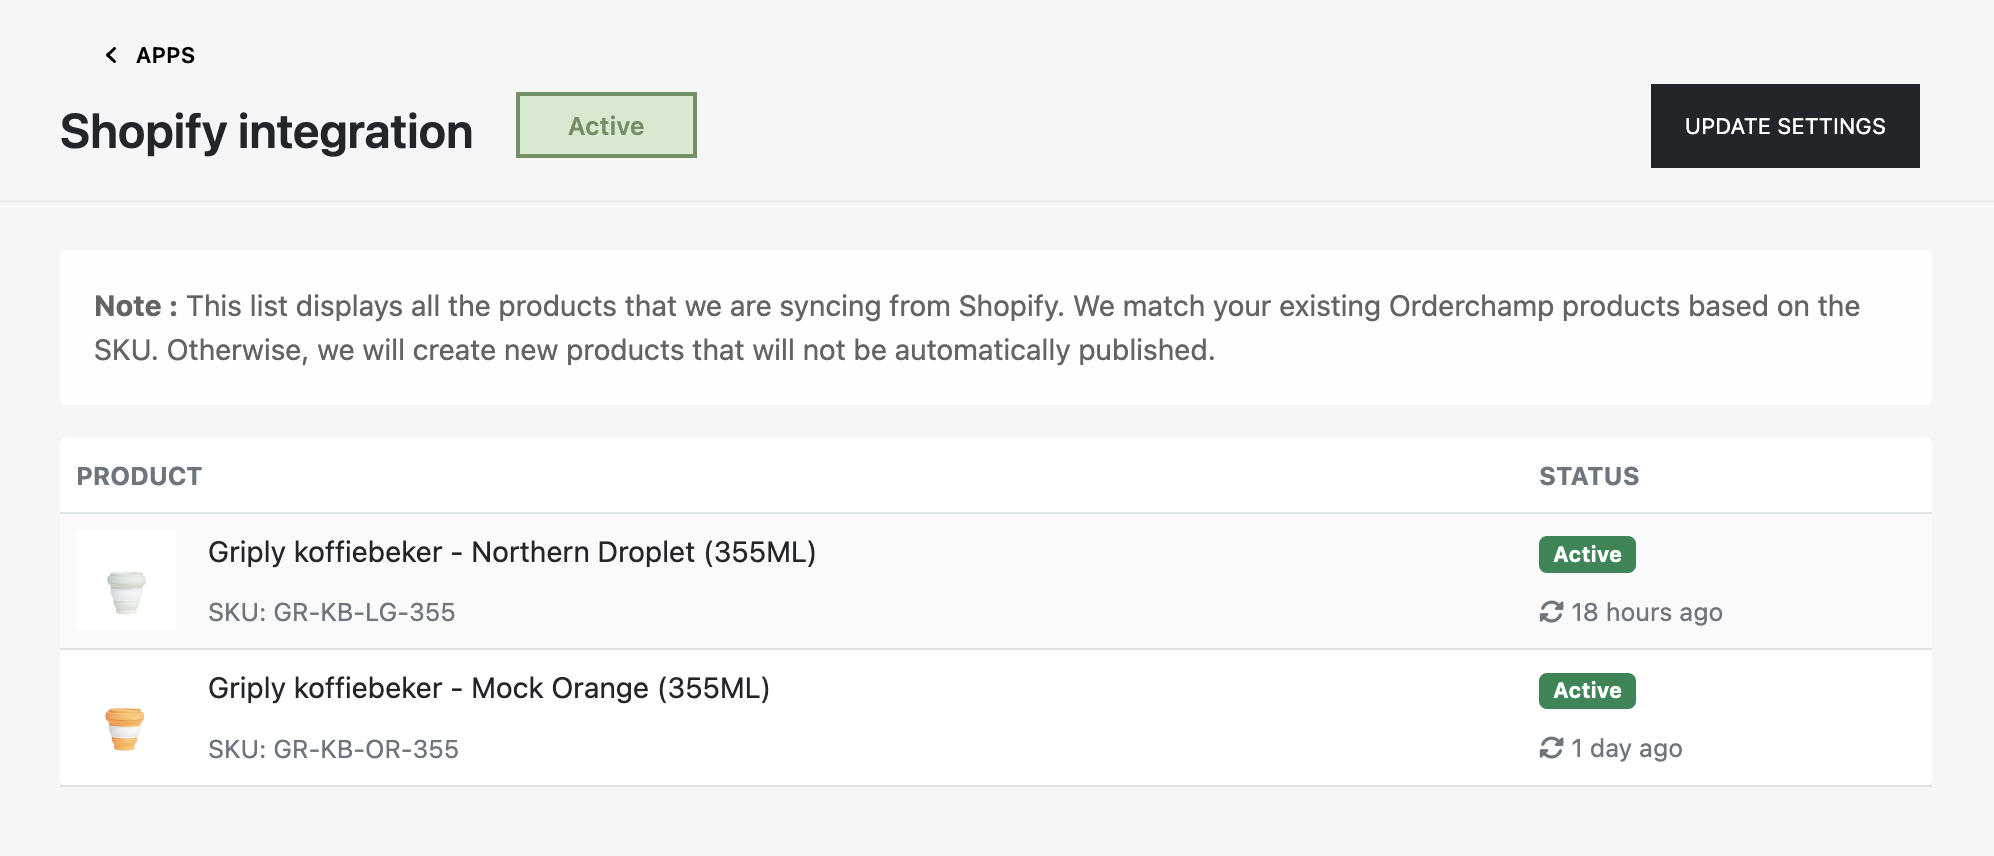Click the '1 day ago' sync time
The width and height of the screenshot is (1994, 856).
tap(1627, 748)
